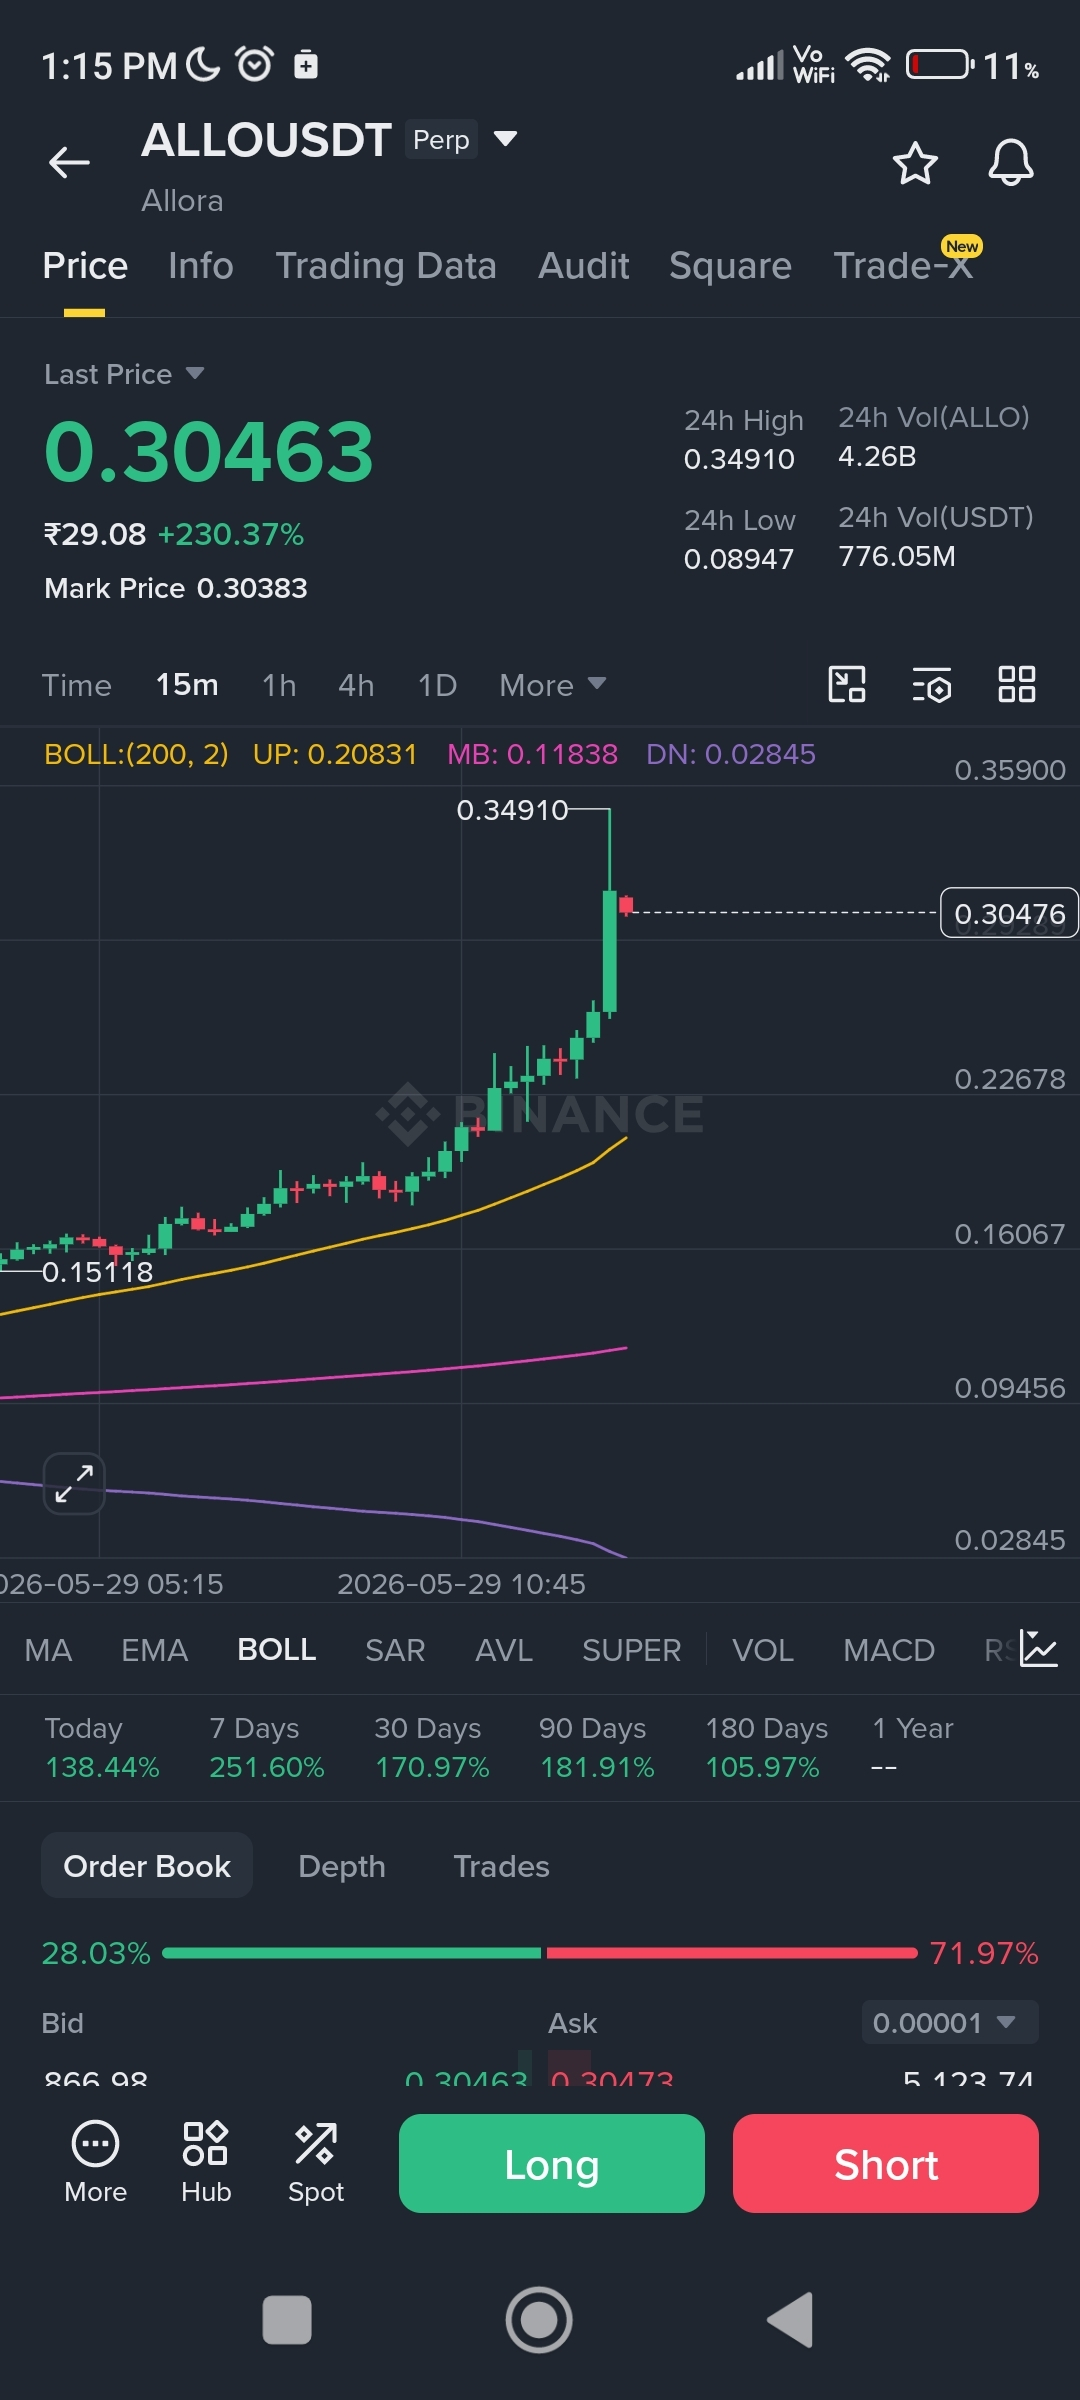
Task: Select the 1D chart interval
Action: pyautogui.click(x=437, y=685)
